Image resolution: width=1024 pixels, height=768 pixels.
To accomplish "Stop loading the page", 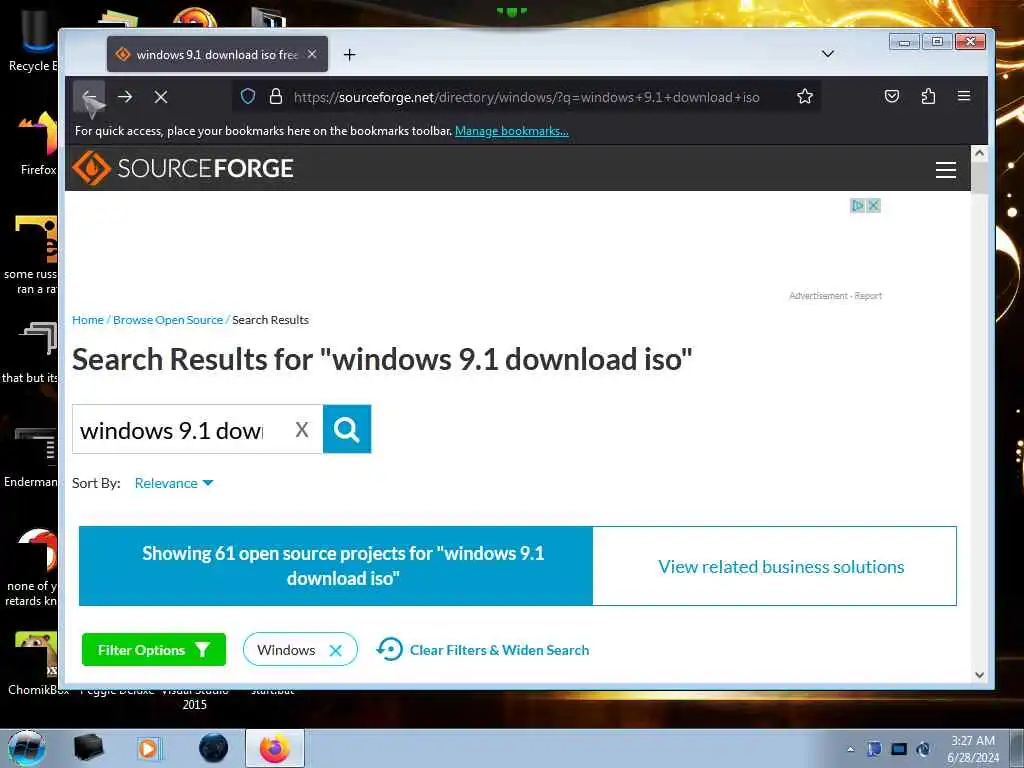I will point(161,97).
